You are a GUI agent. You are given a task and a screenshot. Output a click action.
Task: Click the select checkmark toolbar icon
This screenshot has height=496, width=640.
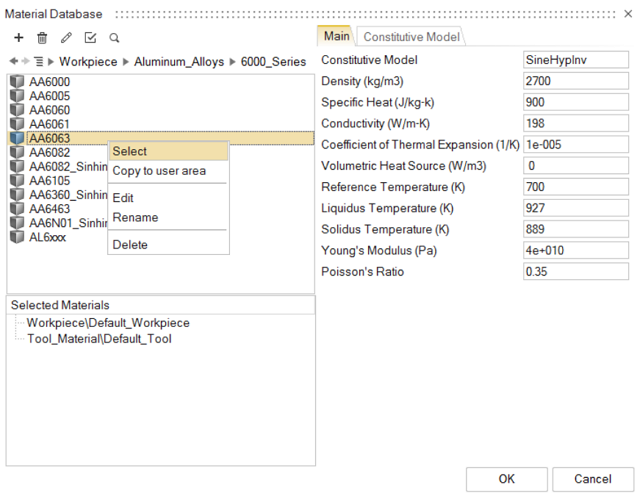click(90, 38)
